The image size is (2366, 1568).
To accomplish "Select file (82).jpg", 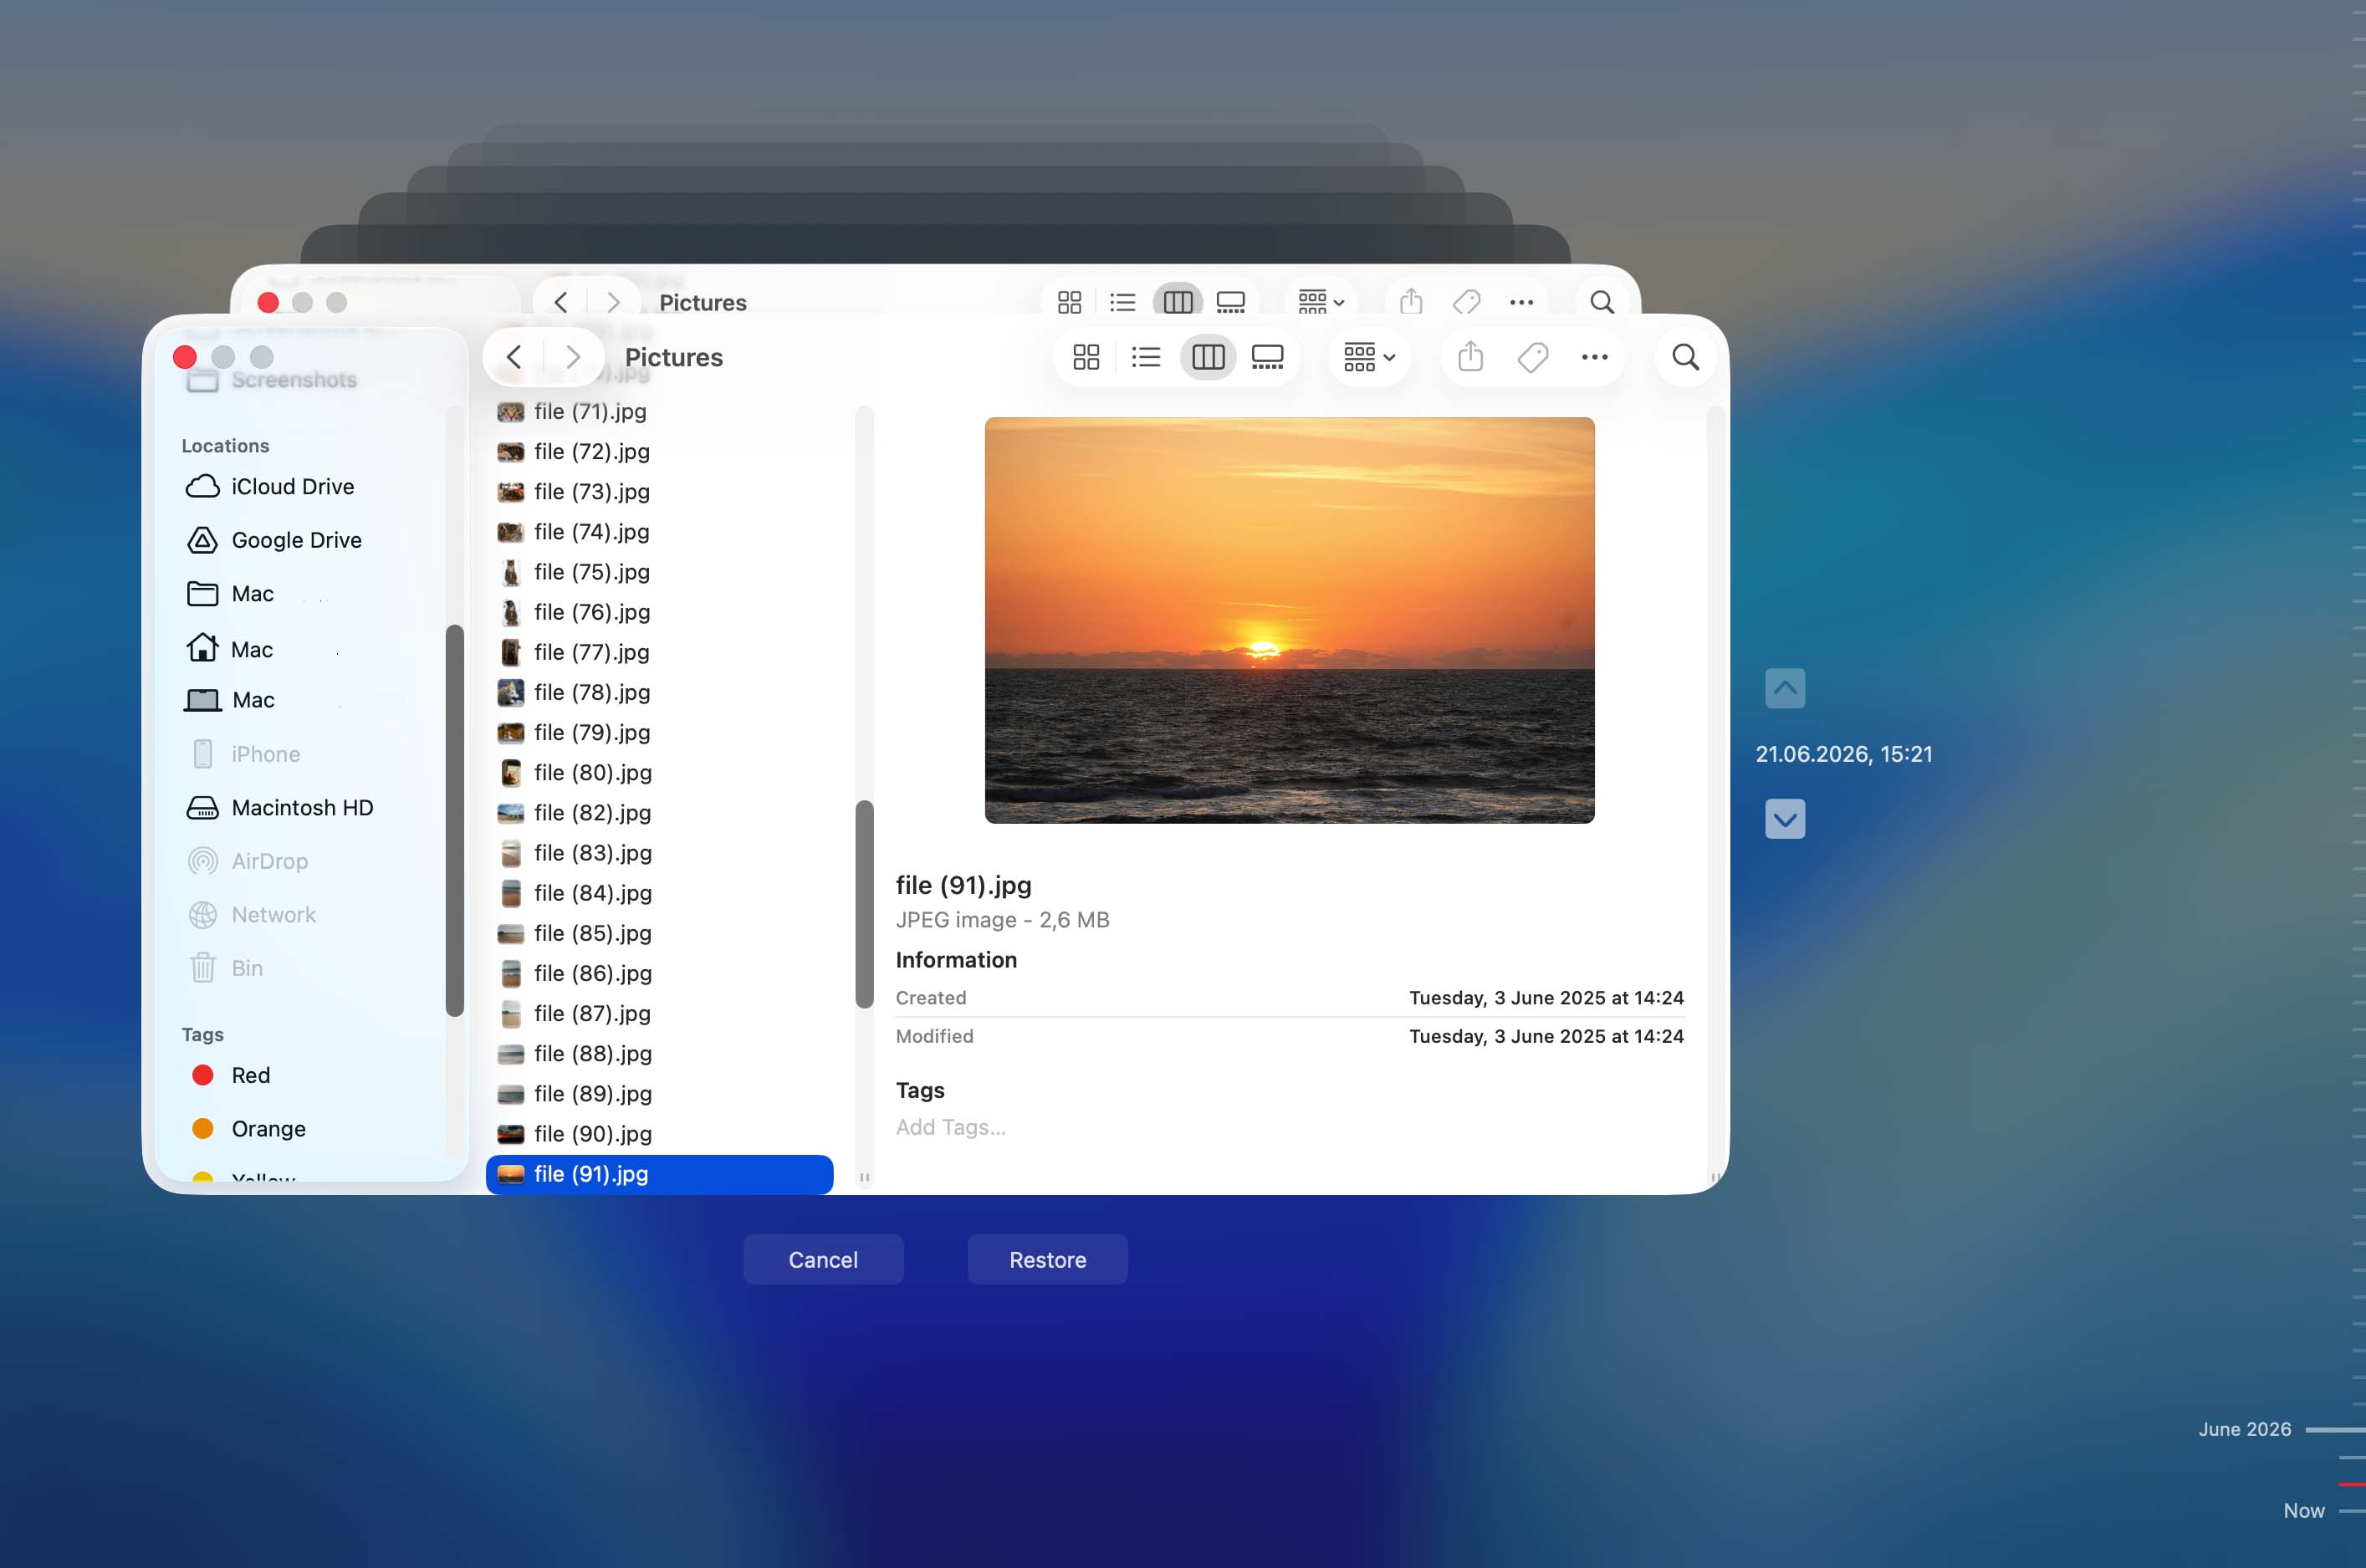I will 660,813.
